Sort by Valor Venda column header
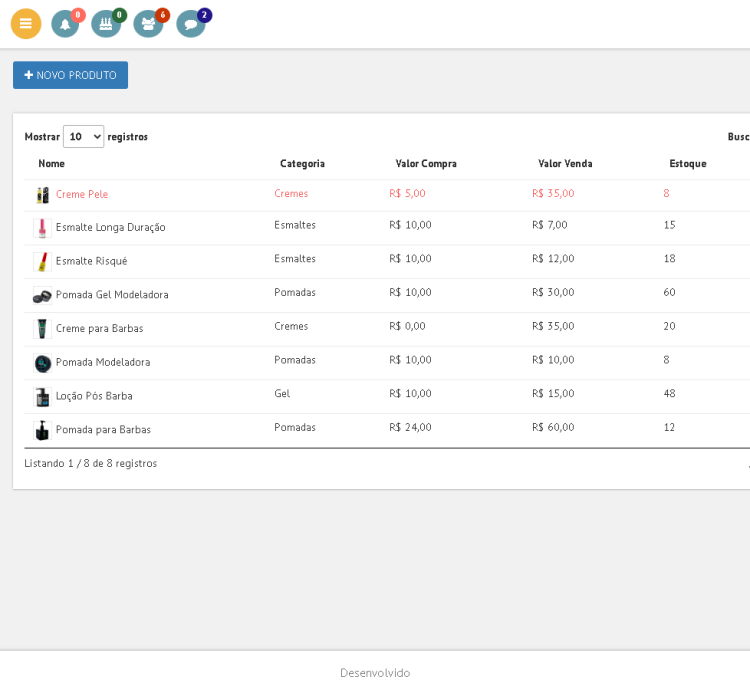This screenshot has width=750, height=690. [565, 164]
